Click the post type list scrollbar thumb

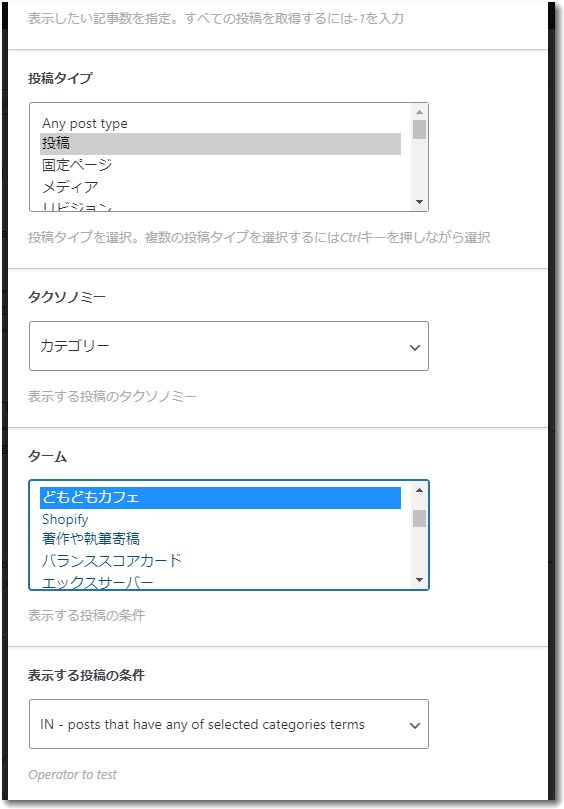click(419, 130)
